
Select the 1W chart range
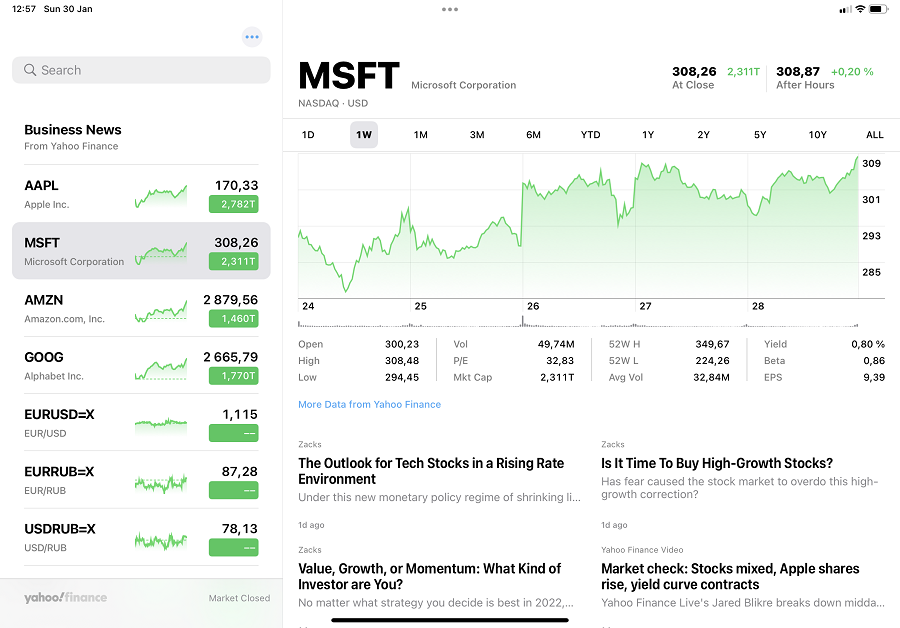364,135
